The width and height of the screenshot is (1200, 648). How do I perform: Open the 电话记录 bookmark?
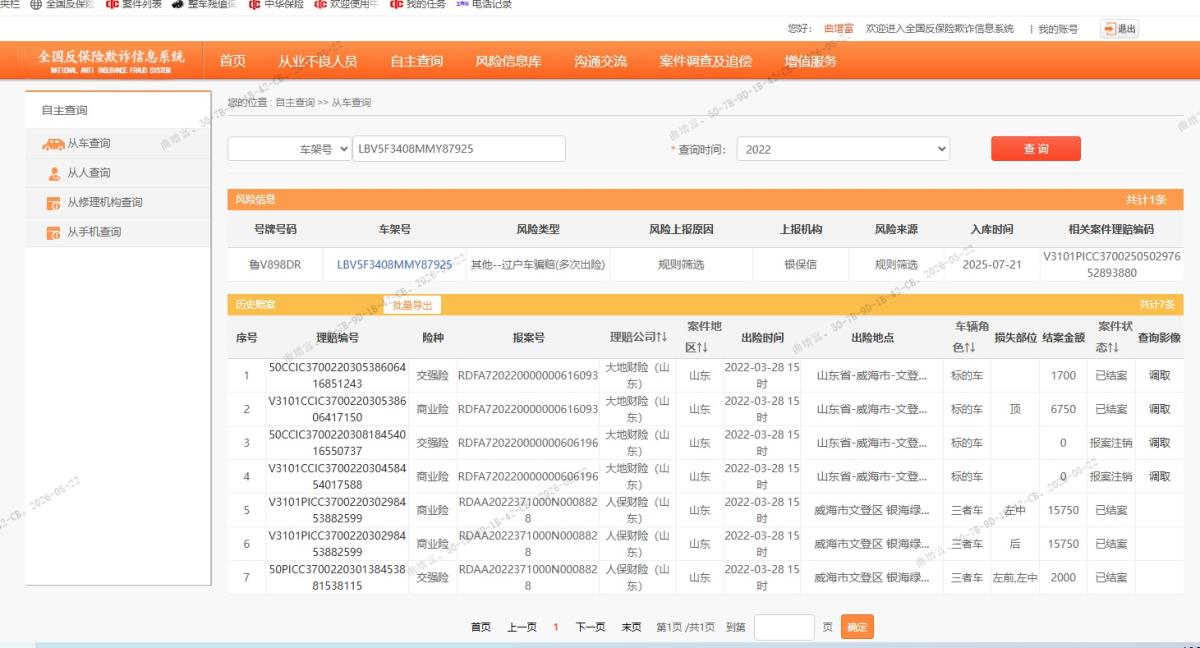pyautogui.click(x=484, y=4)
